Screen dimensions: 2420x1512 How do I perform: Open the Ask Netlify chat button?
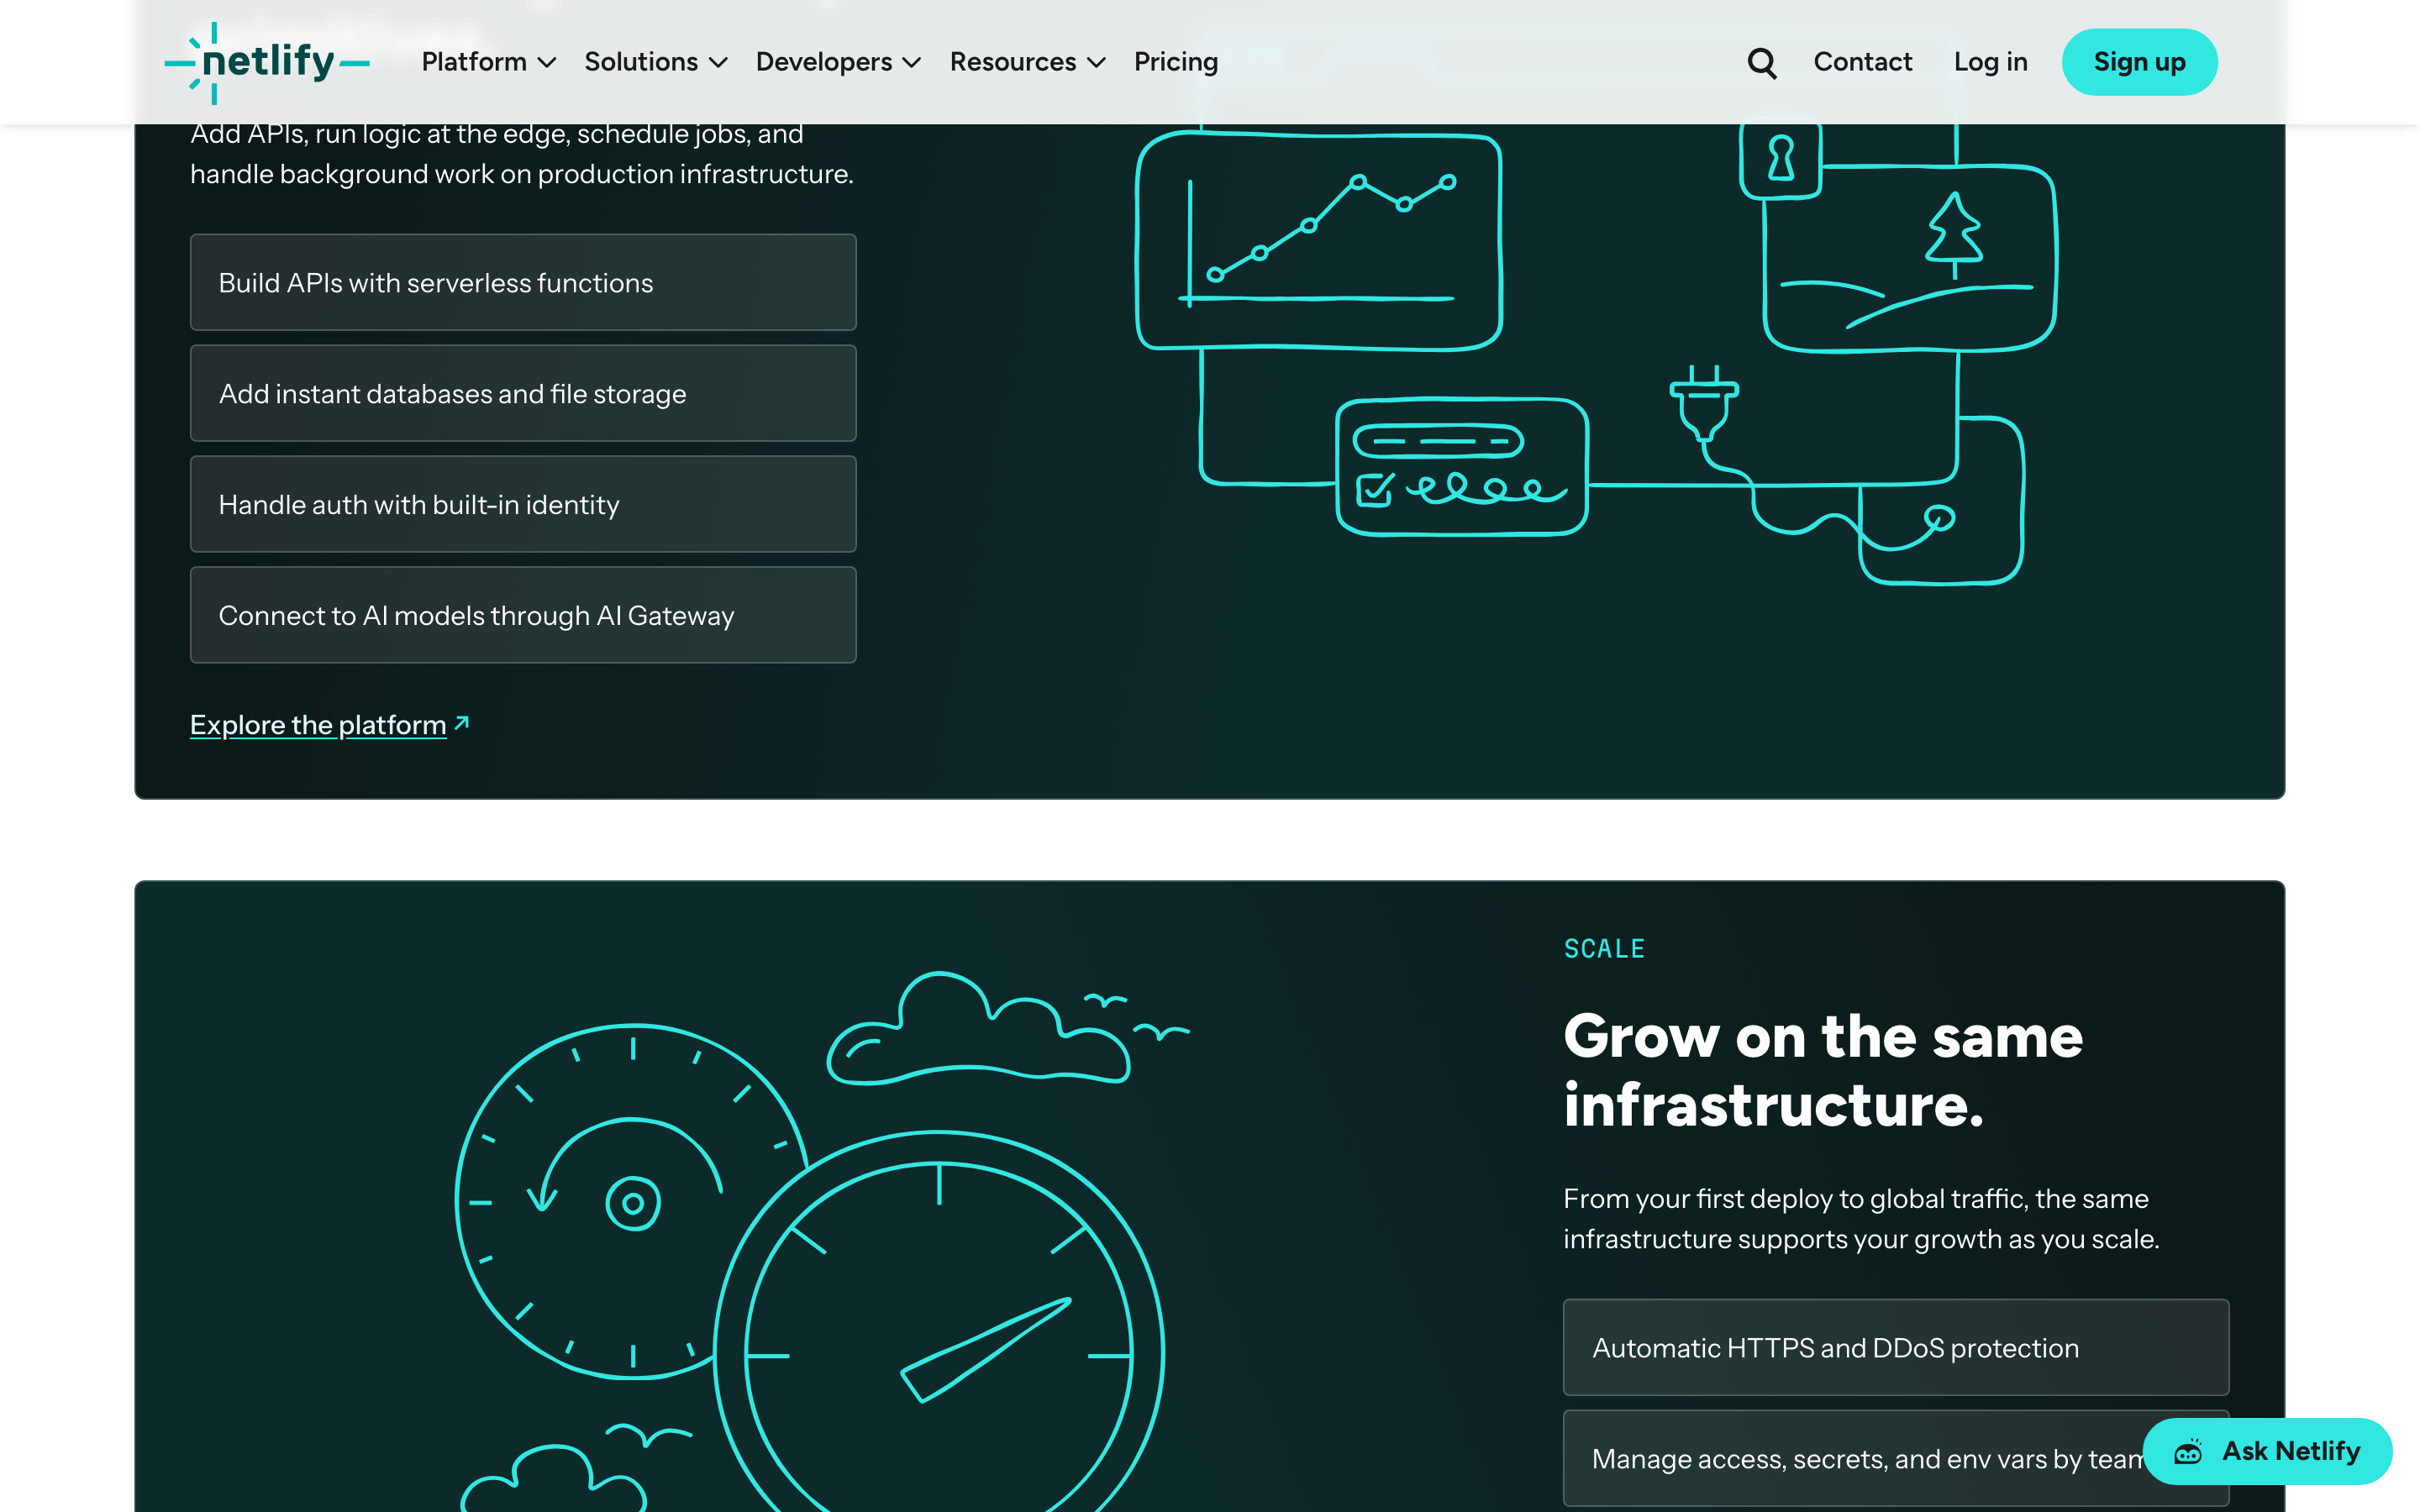2268,1451
